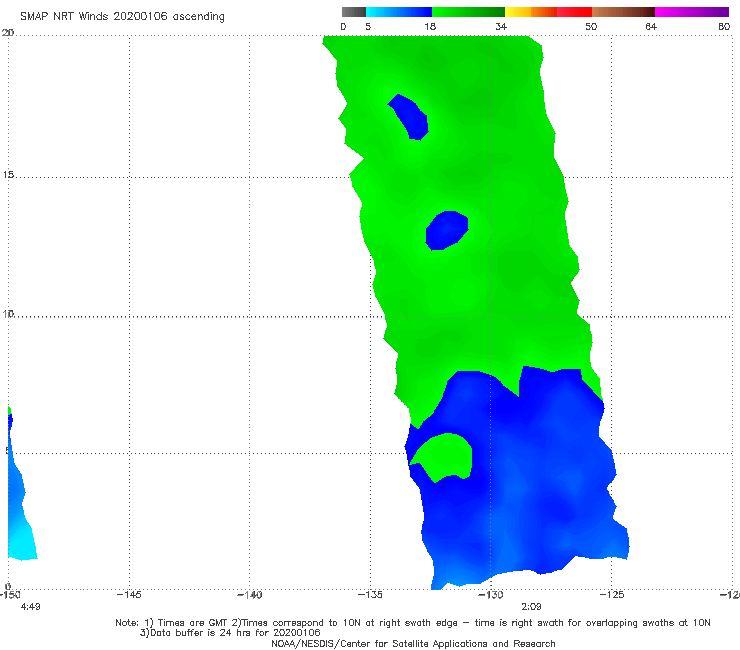The height and width of the screenshot is (650, 740).
Task: Click the longitude axis label -130
Action: 491,595
